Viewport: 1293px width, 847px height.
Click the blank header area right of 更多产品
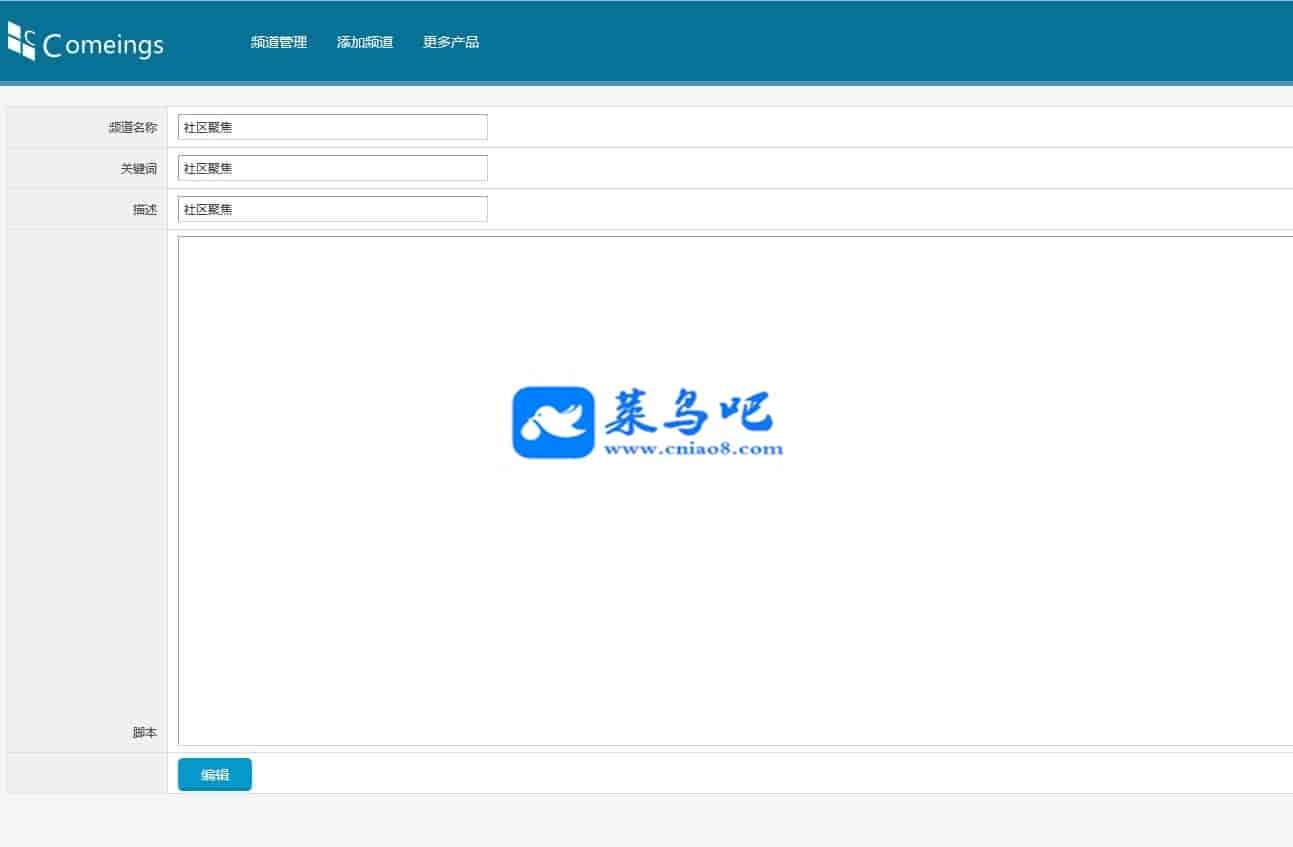point(850,42)
